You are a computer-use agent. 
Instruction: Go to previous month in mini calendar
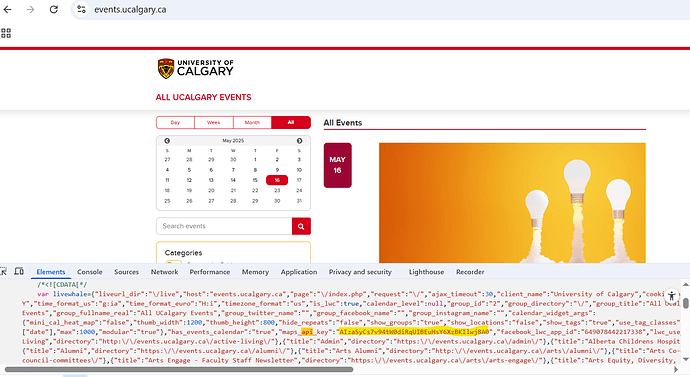(x=167, y=141)
